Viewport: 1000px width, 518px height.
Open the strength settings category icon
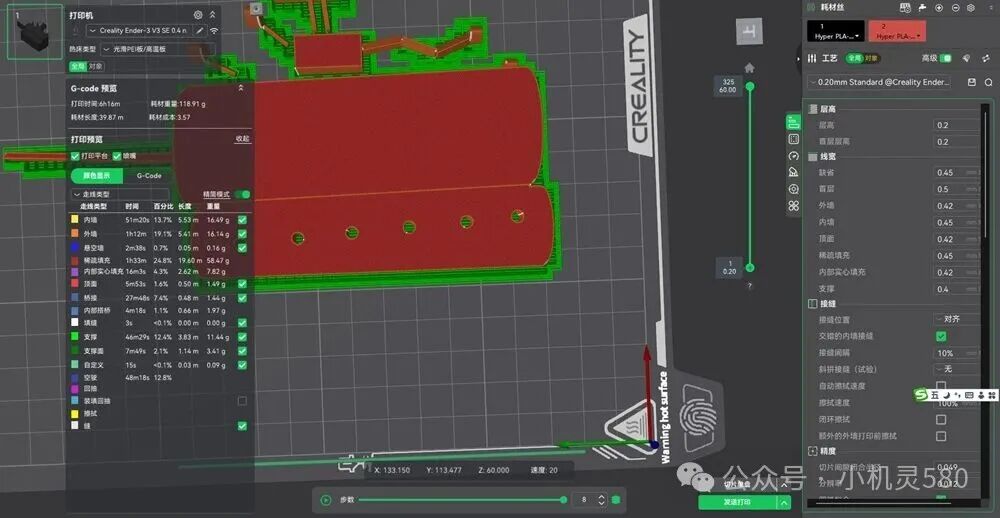coord(793,139)
